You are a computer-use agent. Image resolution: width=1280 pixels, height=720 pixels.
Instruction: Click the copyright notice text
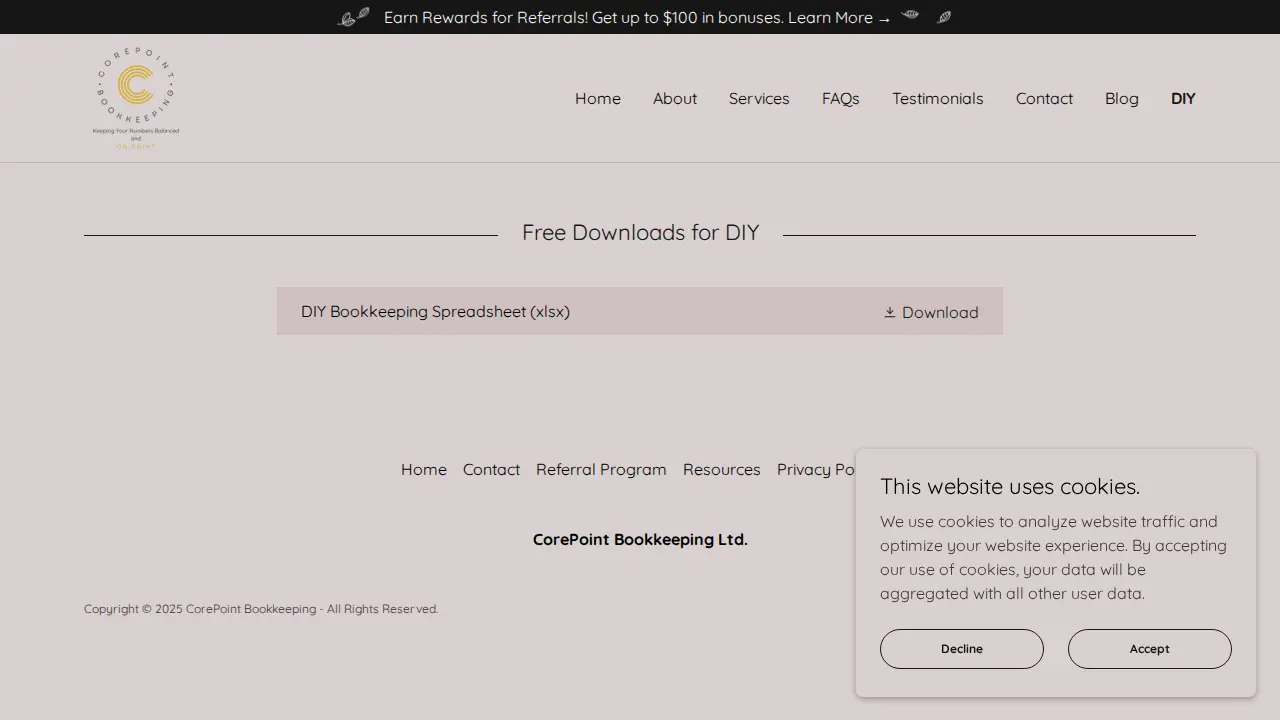point(261,609)
